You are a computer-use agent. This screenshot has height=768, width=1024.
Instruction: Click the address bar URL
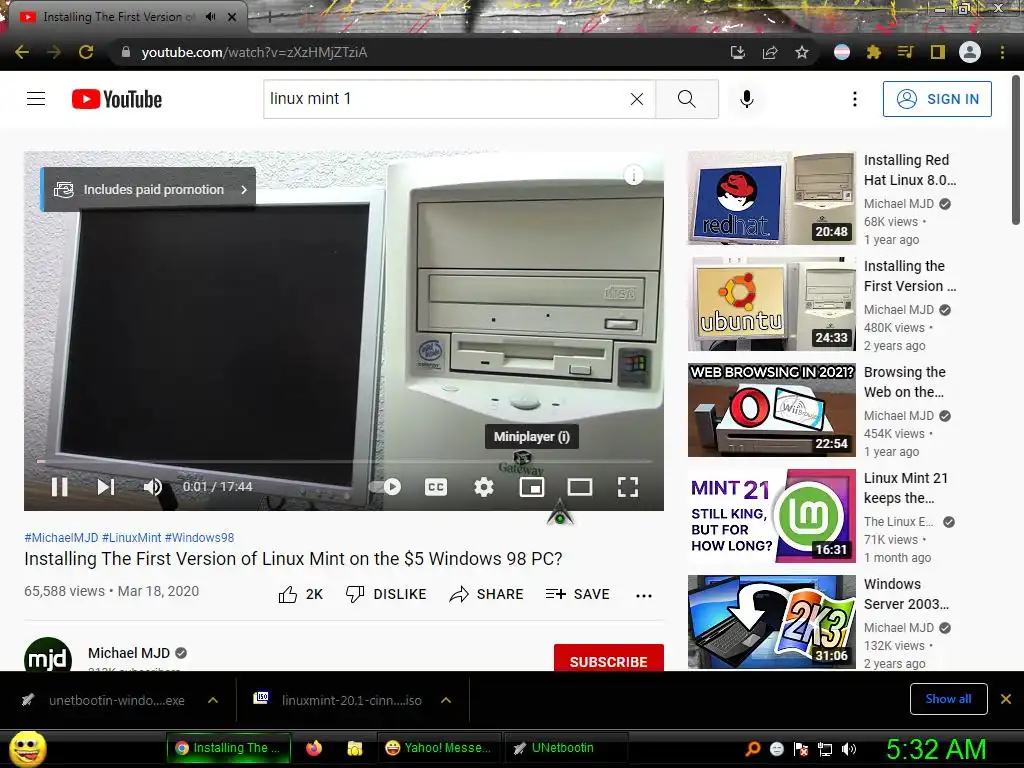[254, 52]
